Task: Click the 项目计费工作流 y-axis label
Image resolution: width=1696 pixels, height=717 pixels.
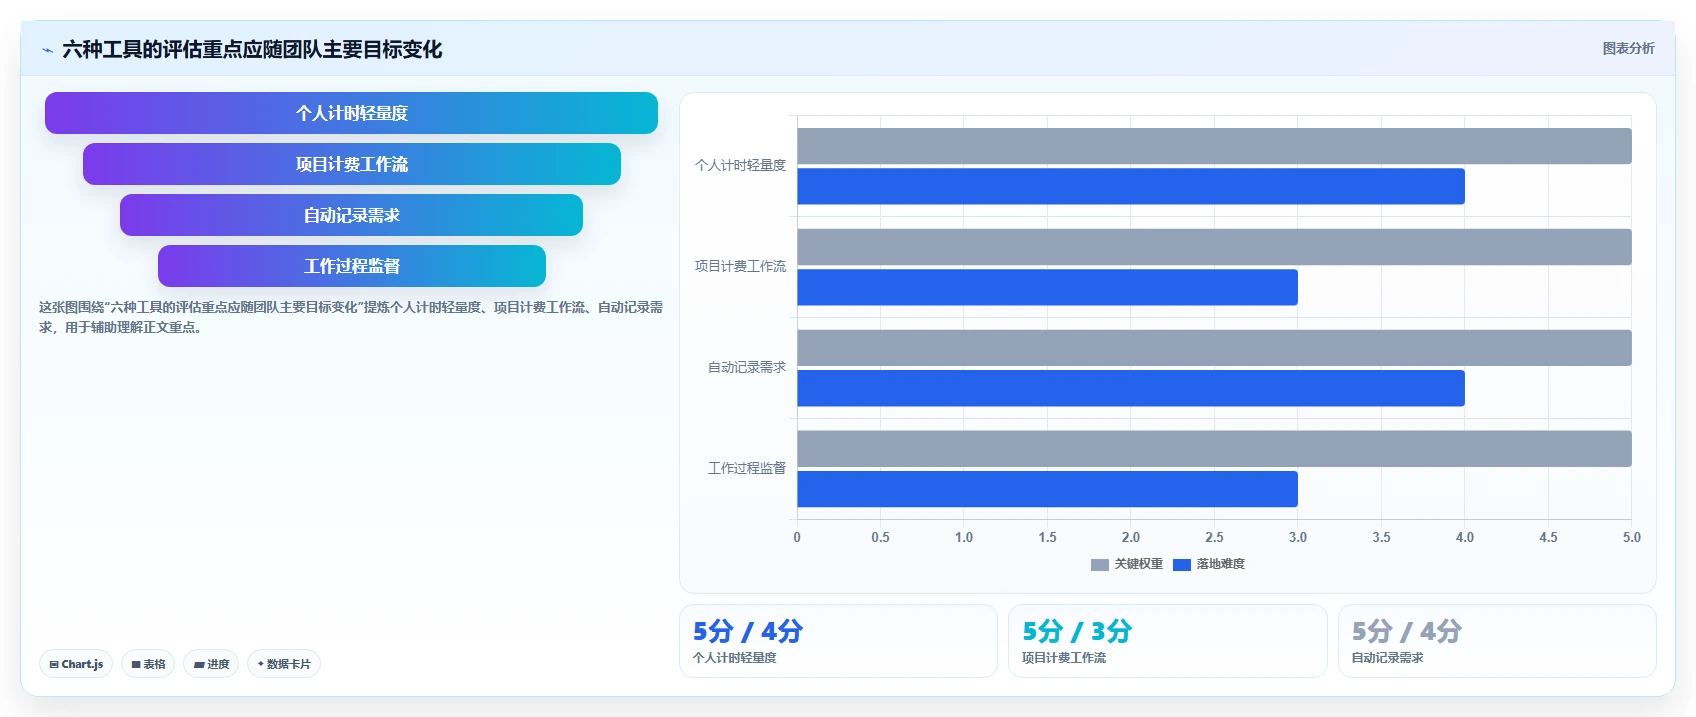Action: tap(740, 266)
